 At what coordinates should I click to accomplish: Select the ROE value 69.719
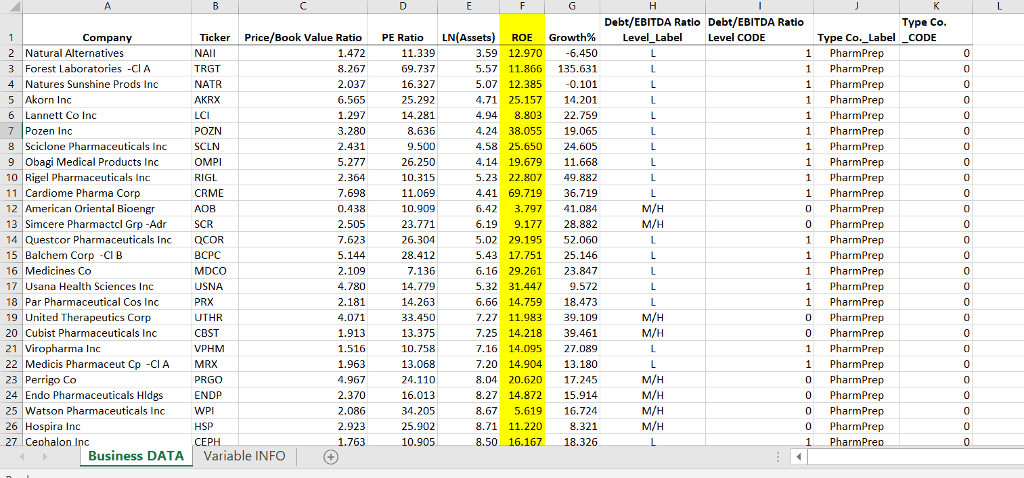point(522,193)
